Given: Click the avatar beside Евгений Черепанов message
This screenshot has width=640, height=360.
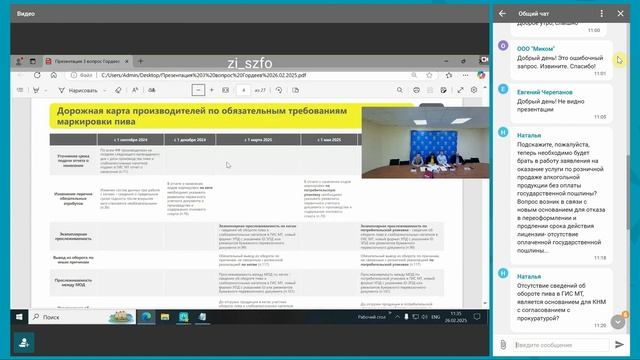Looking at the screenshot, I should point(503,89).
